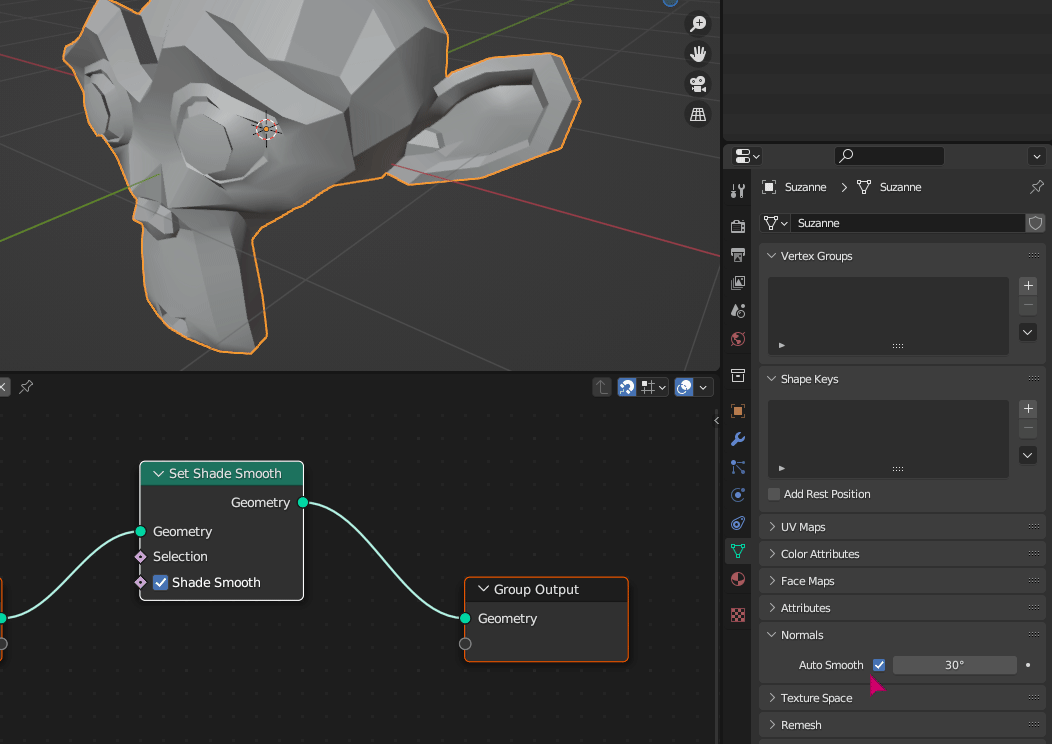The width and height of the screenshot is (1052, 744).
Task: Click the viewport pan hand icon
Action: click(x=698, y=54)
